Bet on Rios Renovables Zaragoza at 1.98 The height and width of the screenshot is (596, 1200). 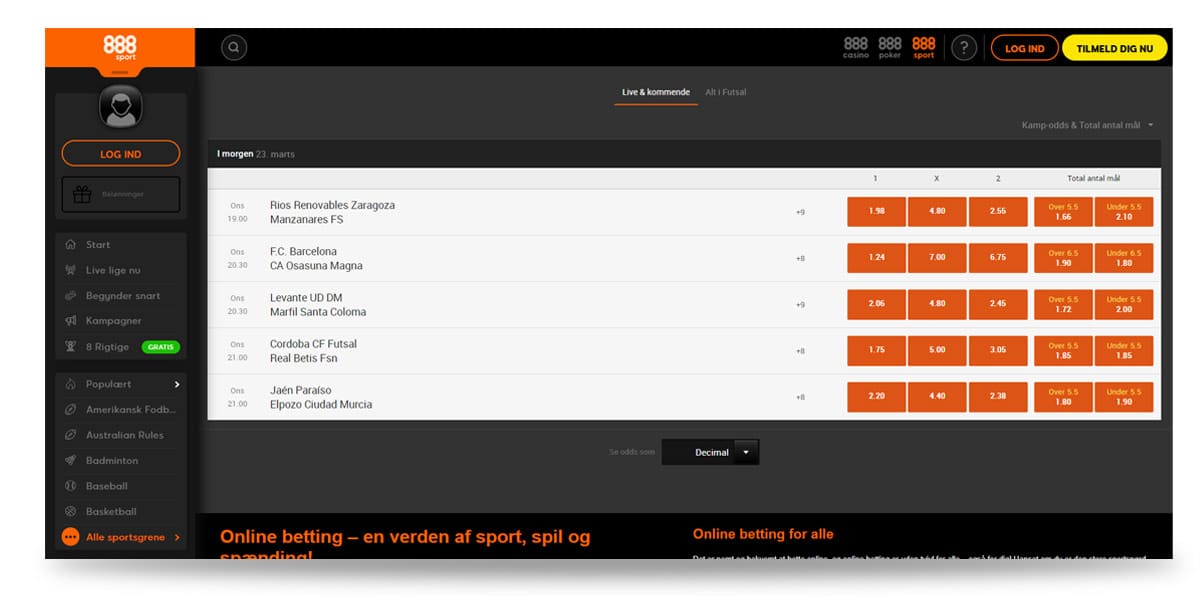[876, 212]
